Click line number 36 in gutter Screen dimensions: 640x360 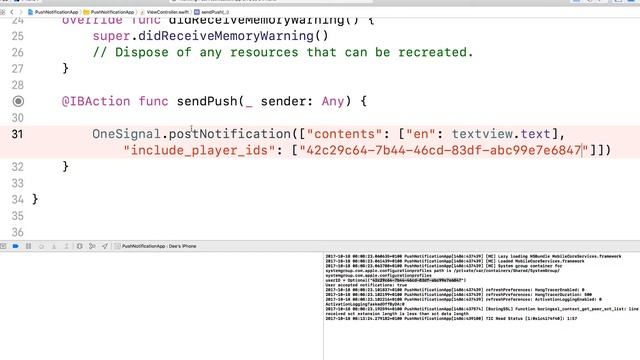tap(18, 232)
